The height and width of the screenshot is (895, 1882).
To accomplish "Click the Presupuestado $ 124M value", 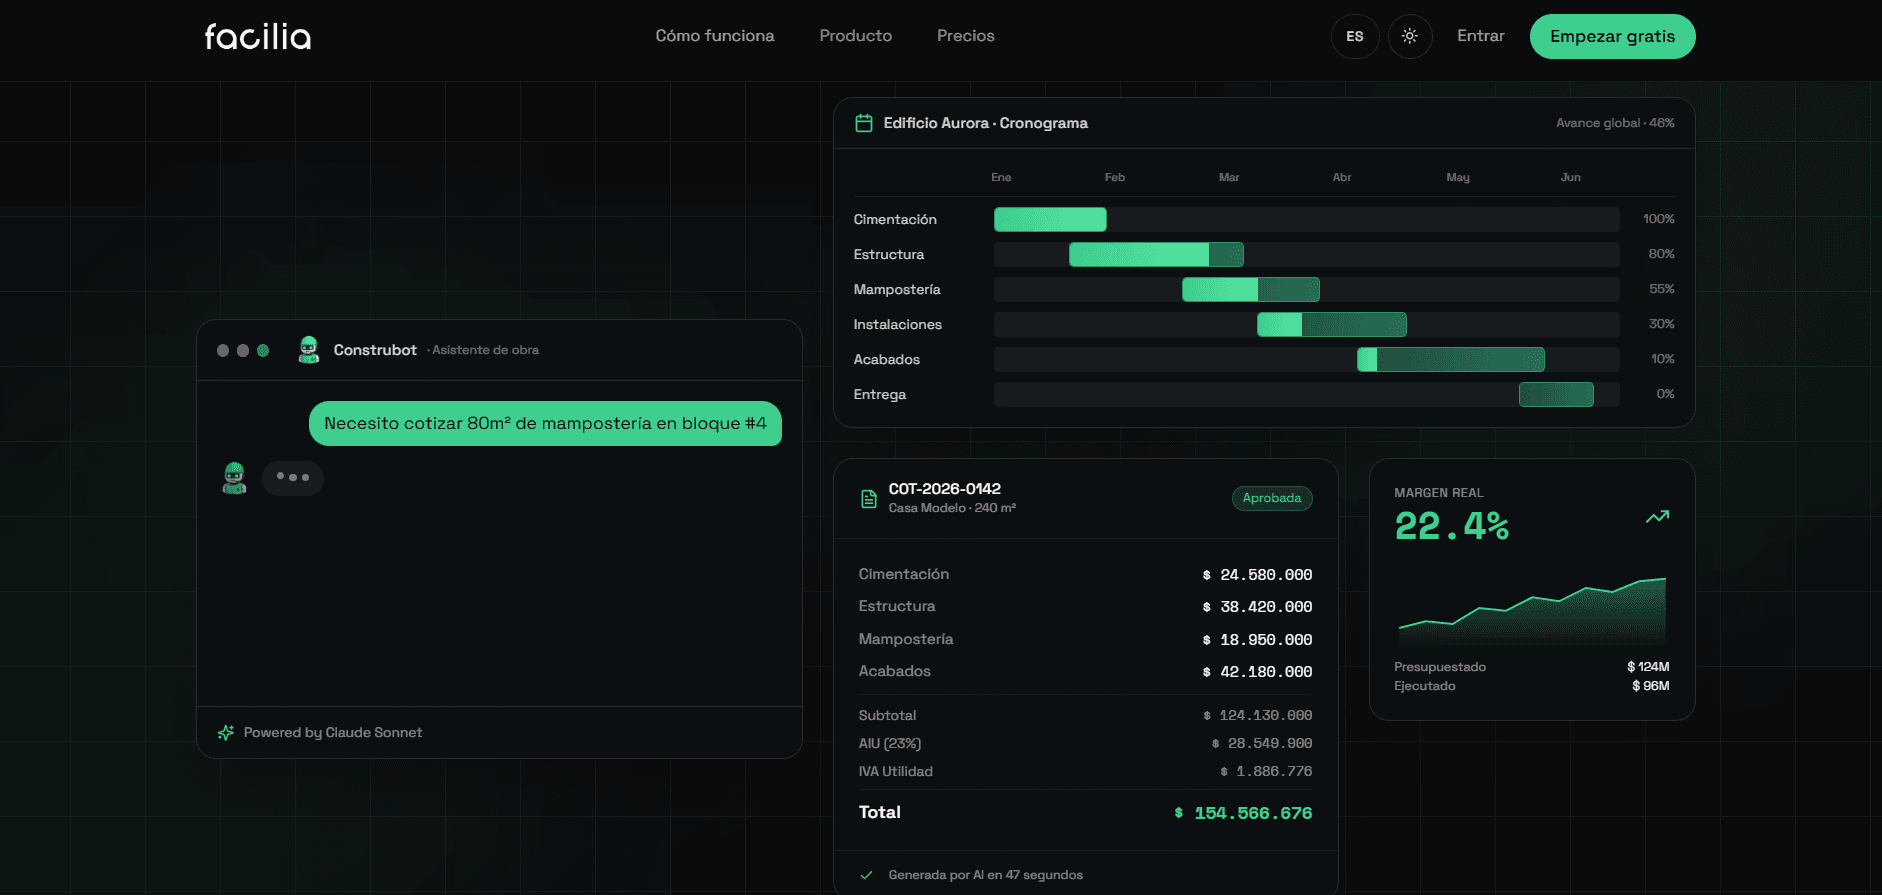I will pos(1648,667).
